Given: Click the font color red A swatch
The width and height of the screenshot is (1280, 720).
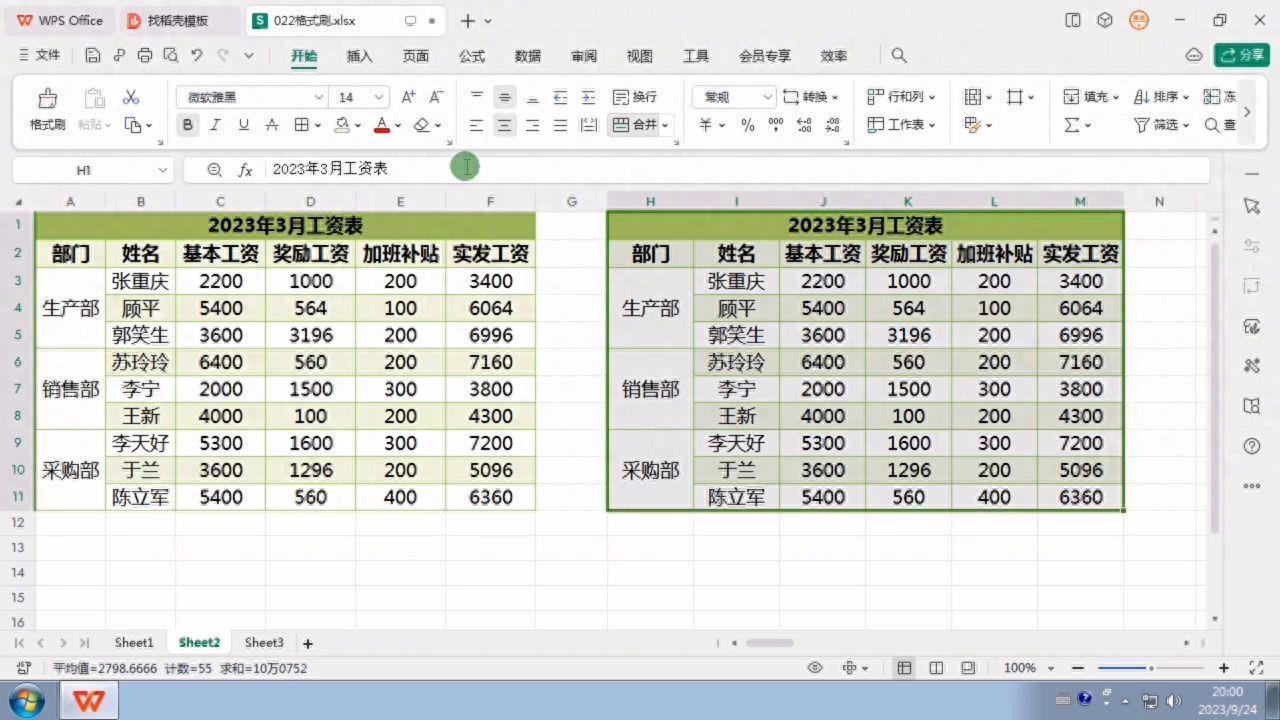Looking at the screenshot, I should [x=381, y=125].
